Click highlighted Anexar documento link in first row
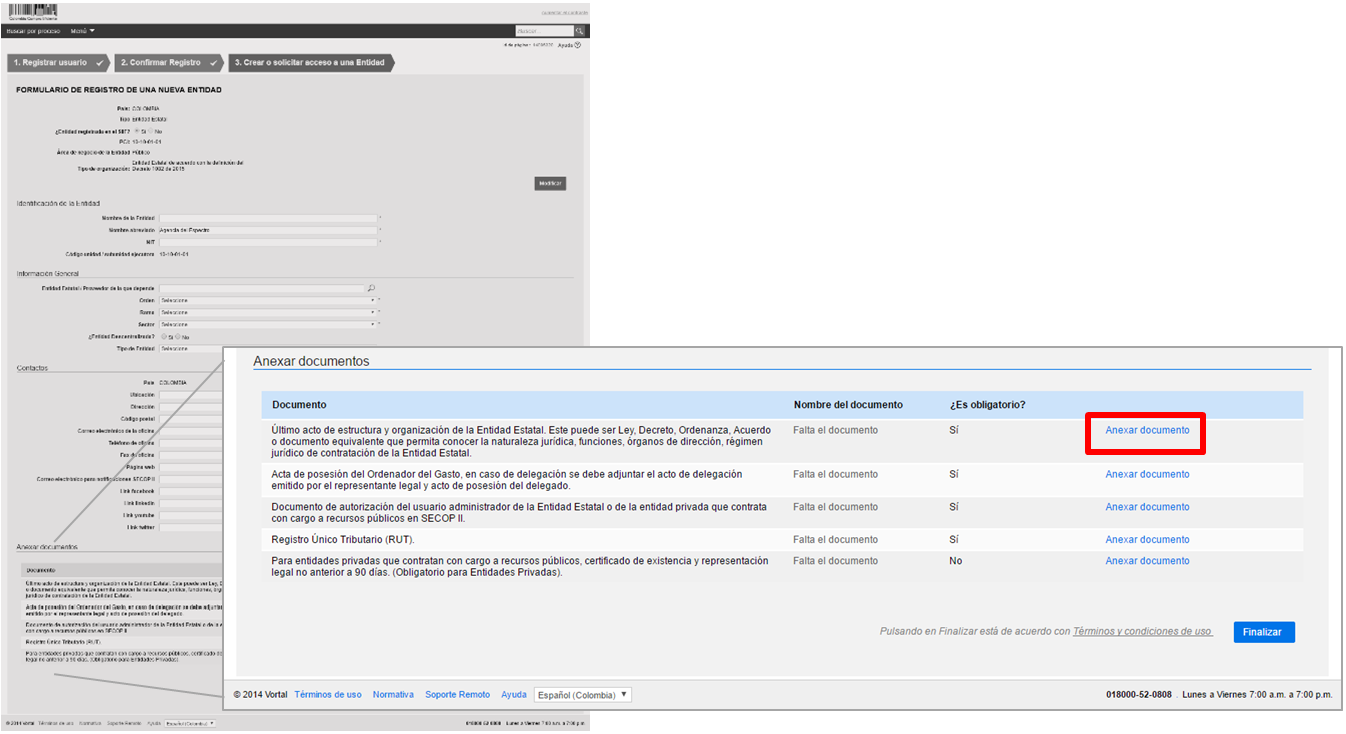This screenshot has width=1346, height=734. point(1147,430)
